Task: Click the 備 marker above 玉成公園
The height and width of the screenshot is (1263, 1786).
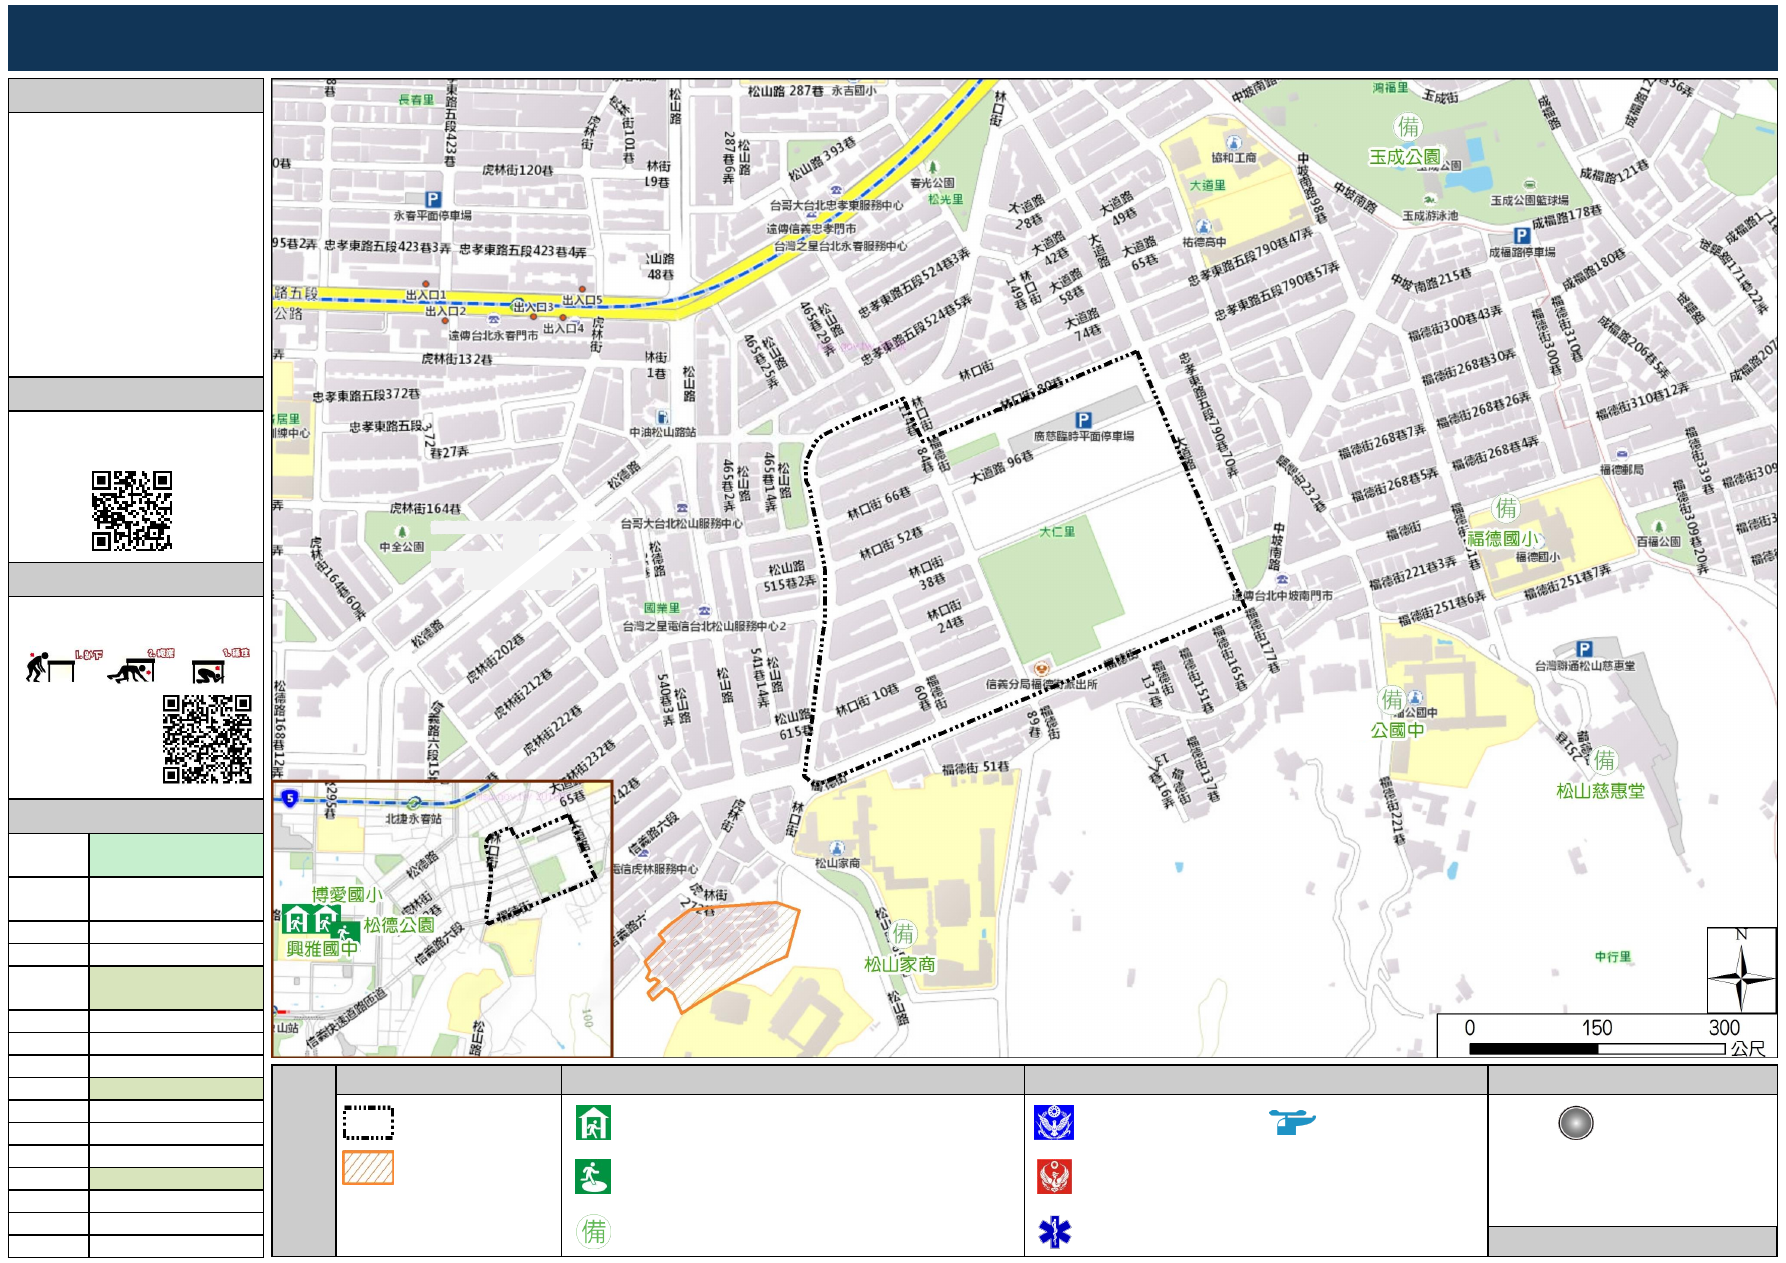Action: (1408, 127)
